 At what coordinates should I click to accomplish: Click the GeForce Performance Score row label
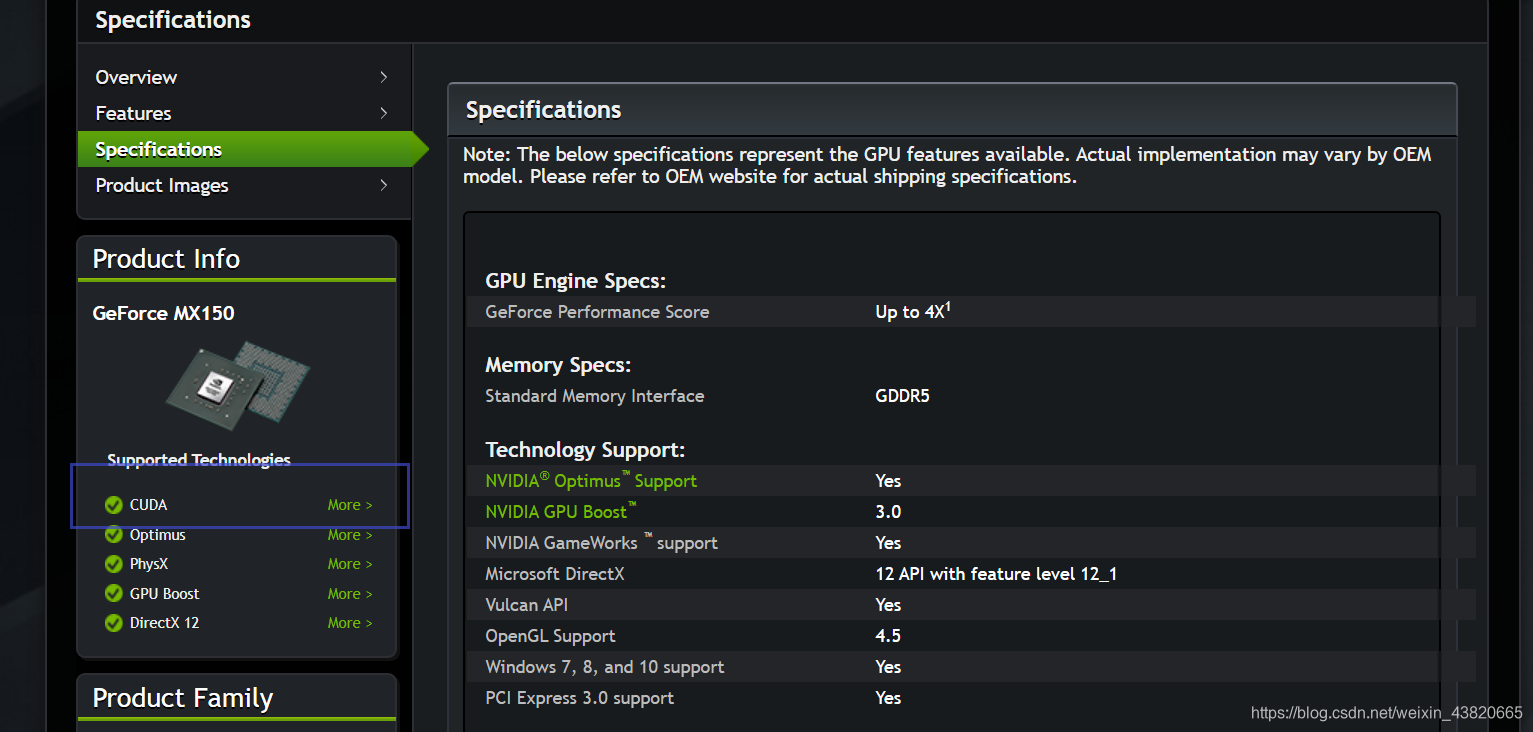click(x=597, y=312)
